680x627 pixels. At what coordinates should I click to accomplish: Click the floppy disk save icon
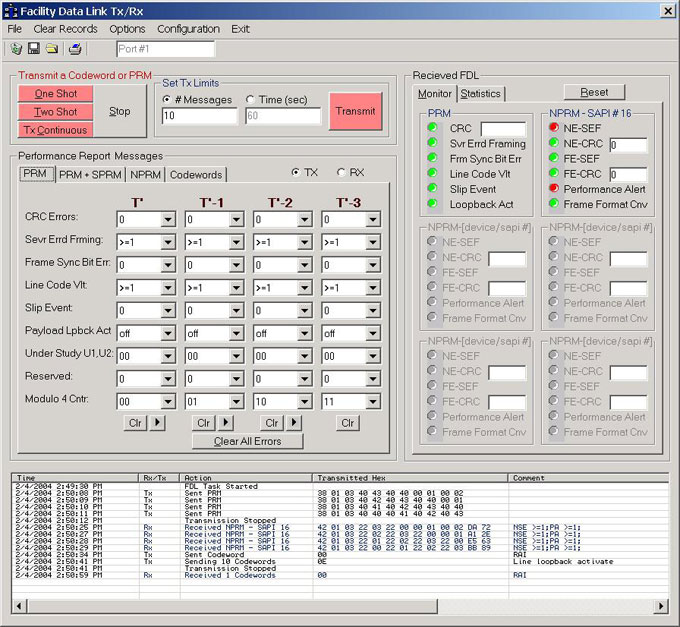click(x=34, y=49)
